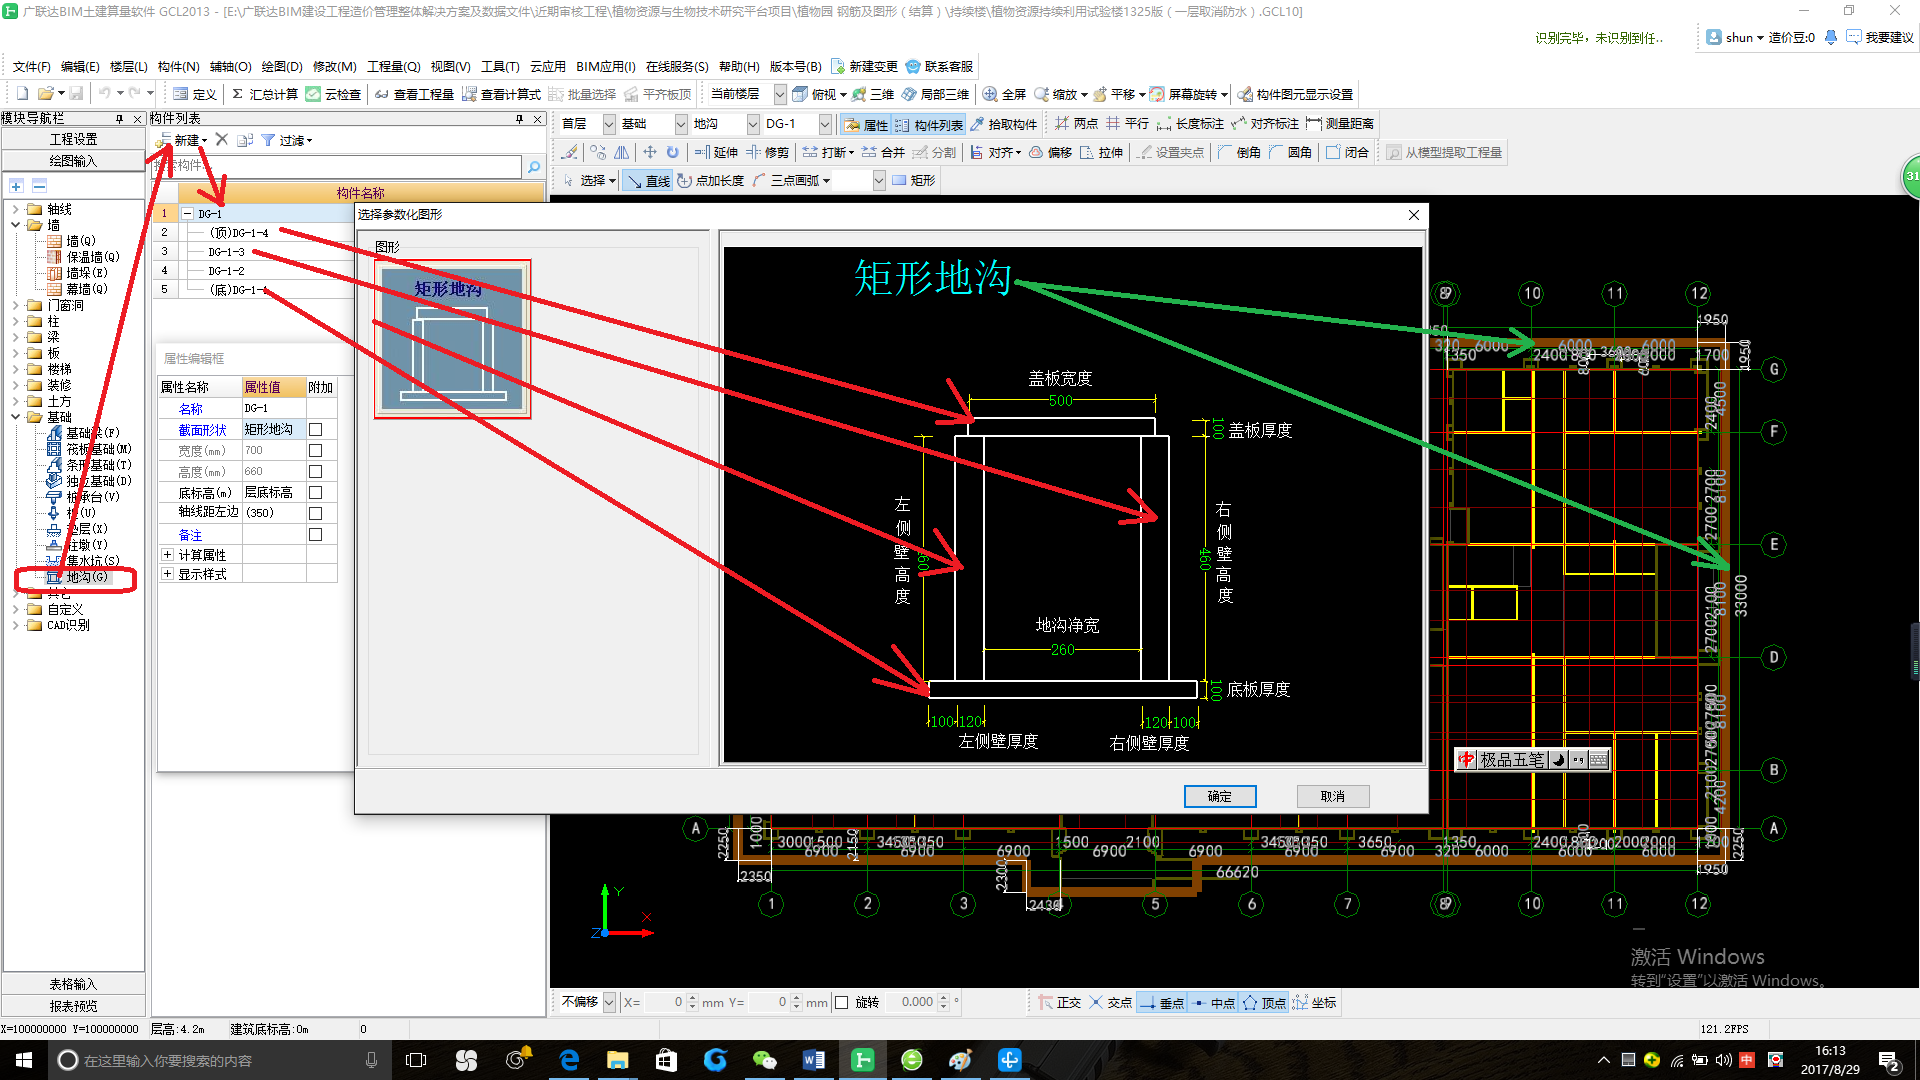Click the 局部三维 toolbar item
The image size is (1920, 1080).
(936, 94)
